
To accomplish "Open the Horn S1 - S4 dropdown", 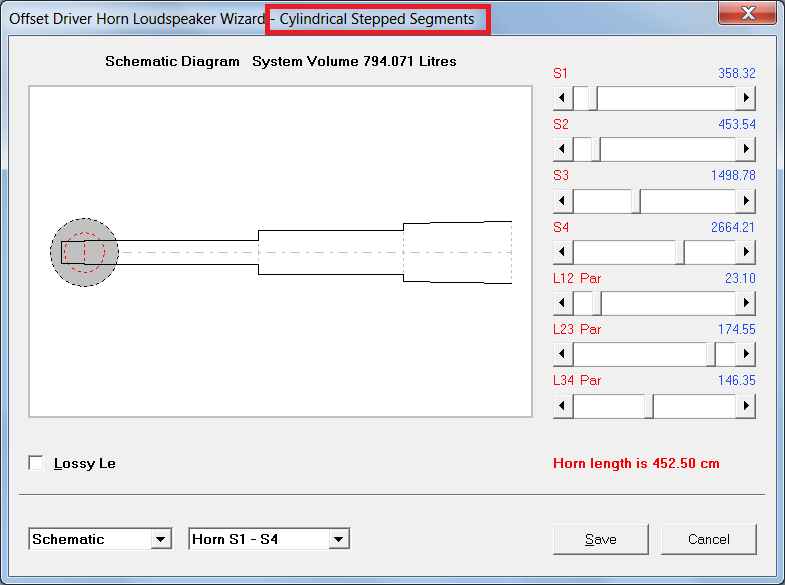I will (338, 539).
